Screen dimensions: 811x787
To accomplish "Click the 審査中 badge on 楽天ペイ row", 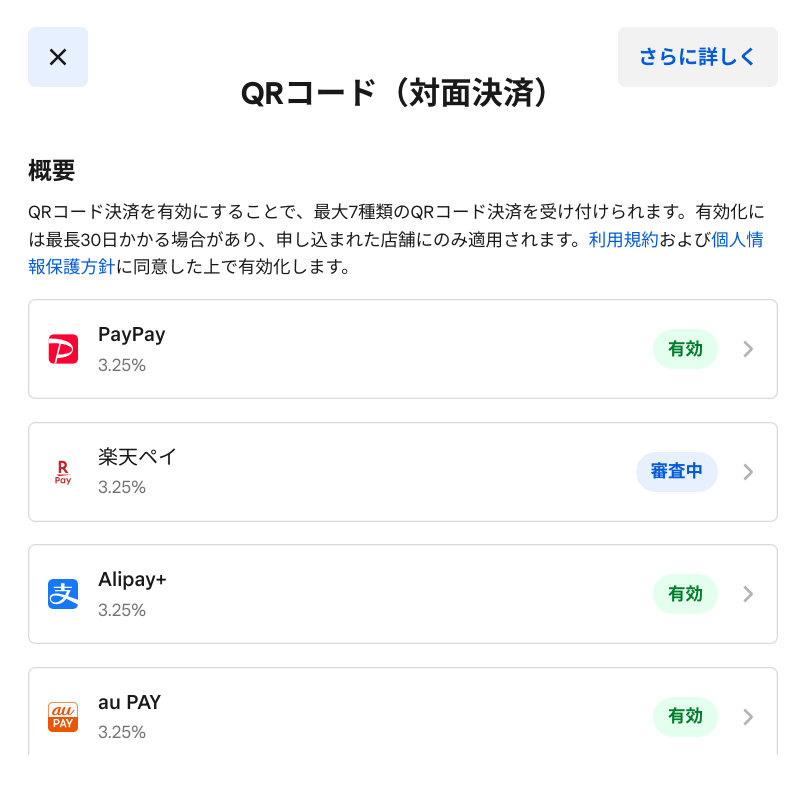I will (x=677, y=472).
